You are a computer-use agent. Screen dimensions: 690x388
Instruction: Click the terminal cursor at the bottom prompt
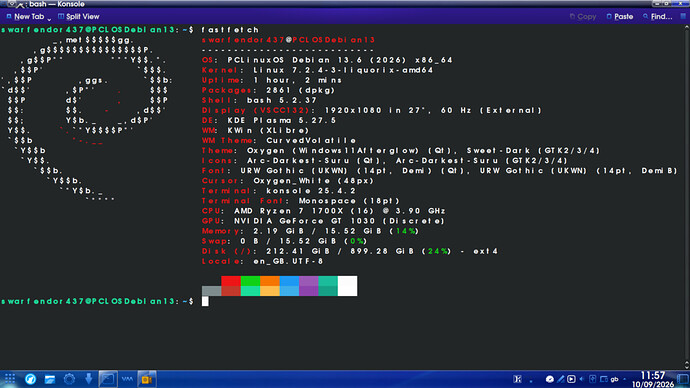click(x=205, y=301)
